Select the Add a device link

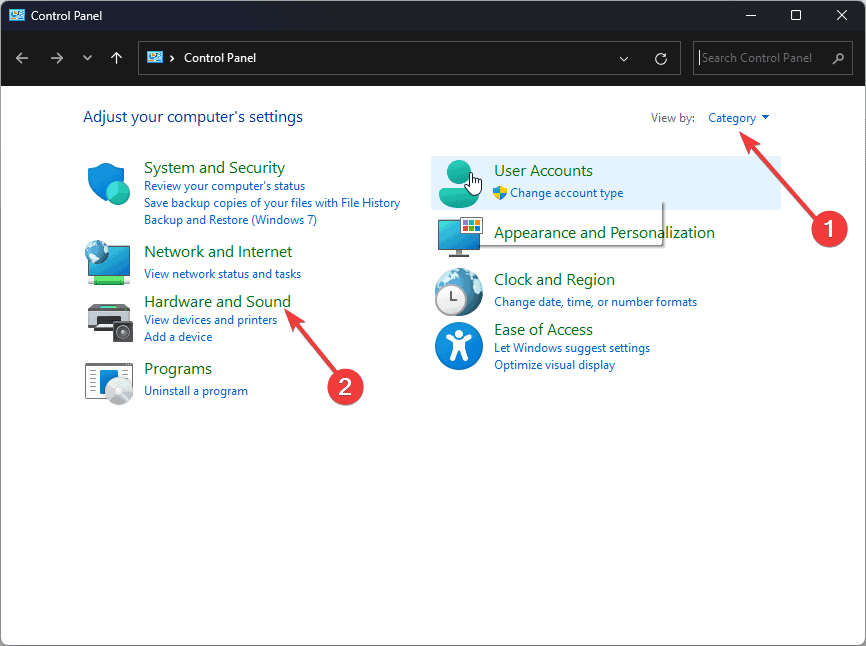(178, 337)
